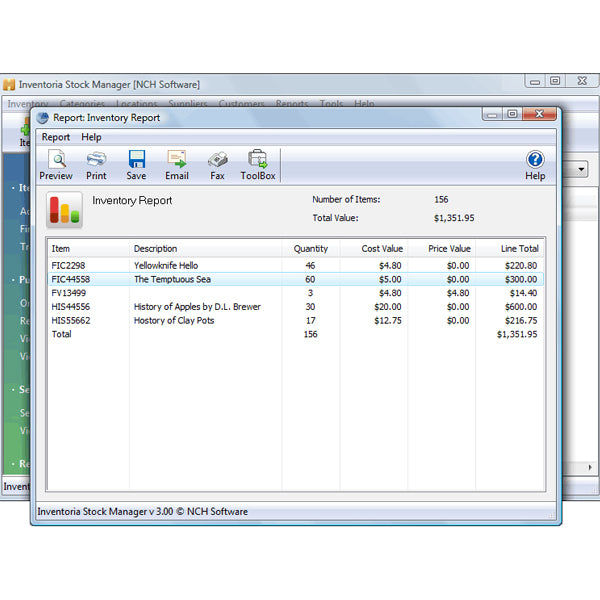Select row FIC44558
Viewport: 600px width, 600px height.
[295, 279]
